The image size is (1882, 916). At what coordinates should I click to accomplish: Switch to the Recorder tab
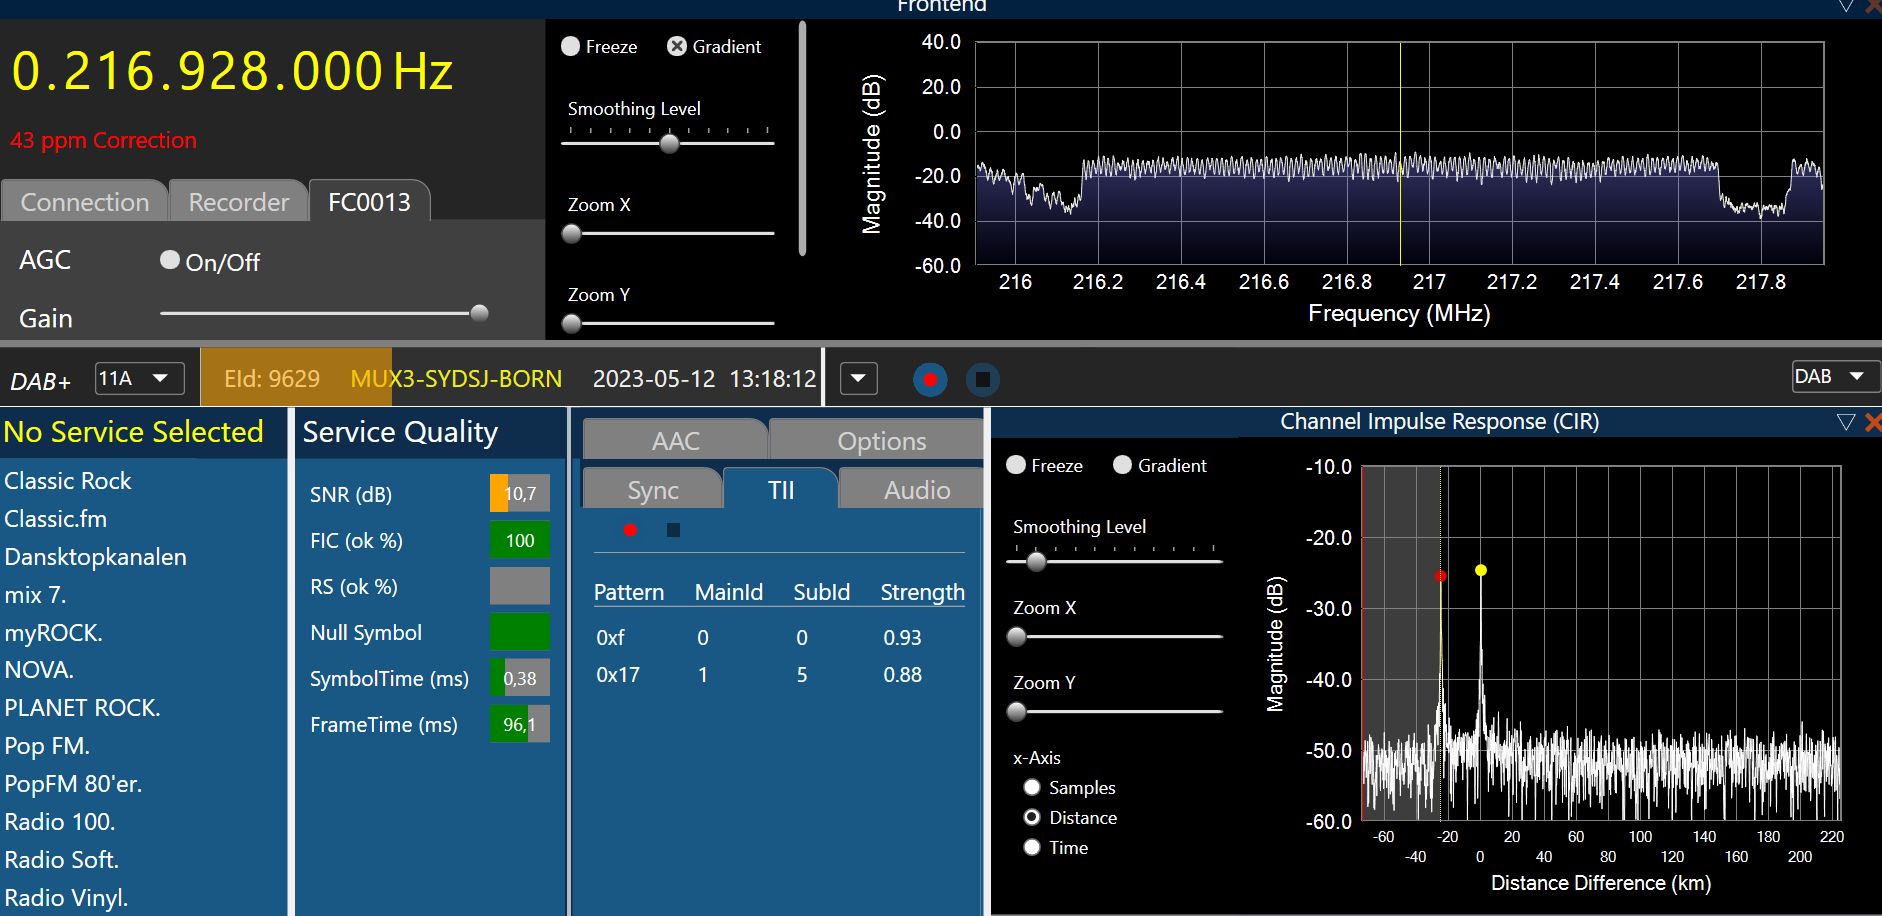[x=238, y=202]
